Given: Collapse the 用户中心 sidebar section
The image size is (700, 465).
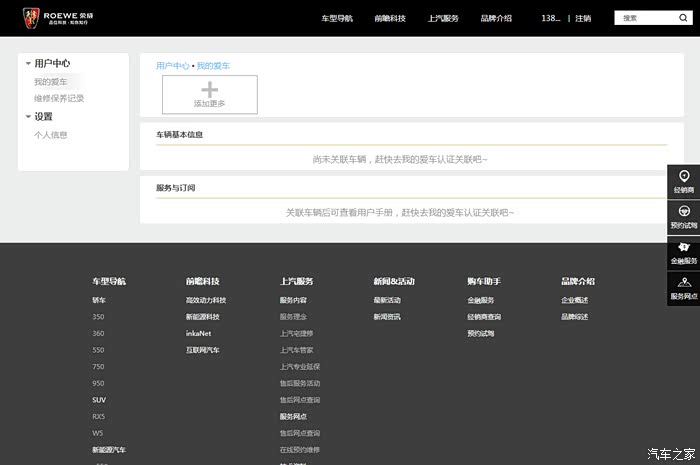Looking at the screenshot, I should click(27, 63).
